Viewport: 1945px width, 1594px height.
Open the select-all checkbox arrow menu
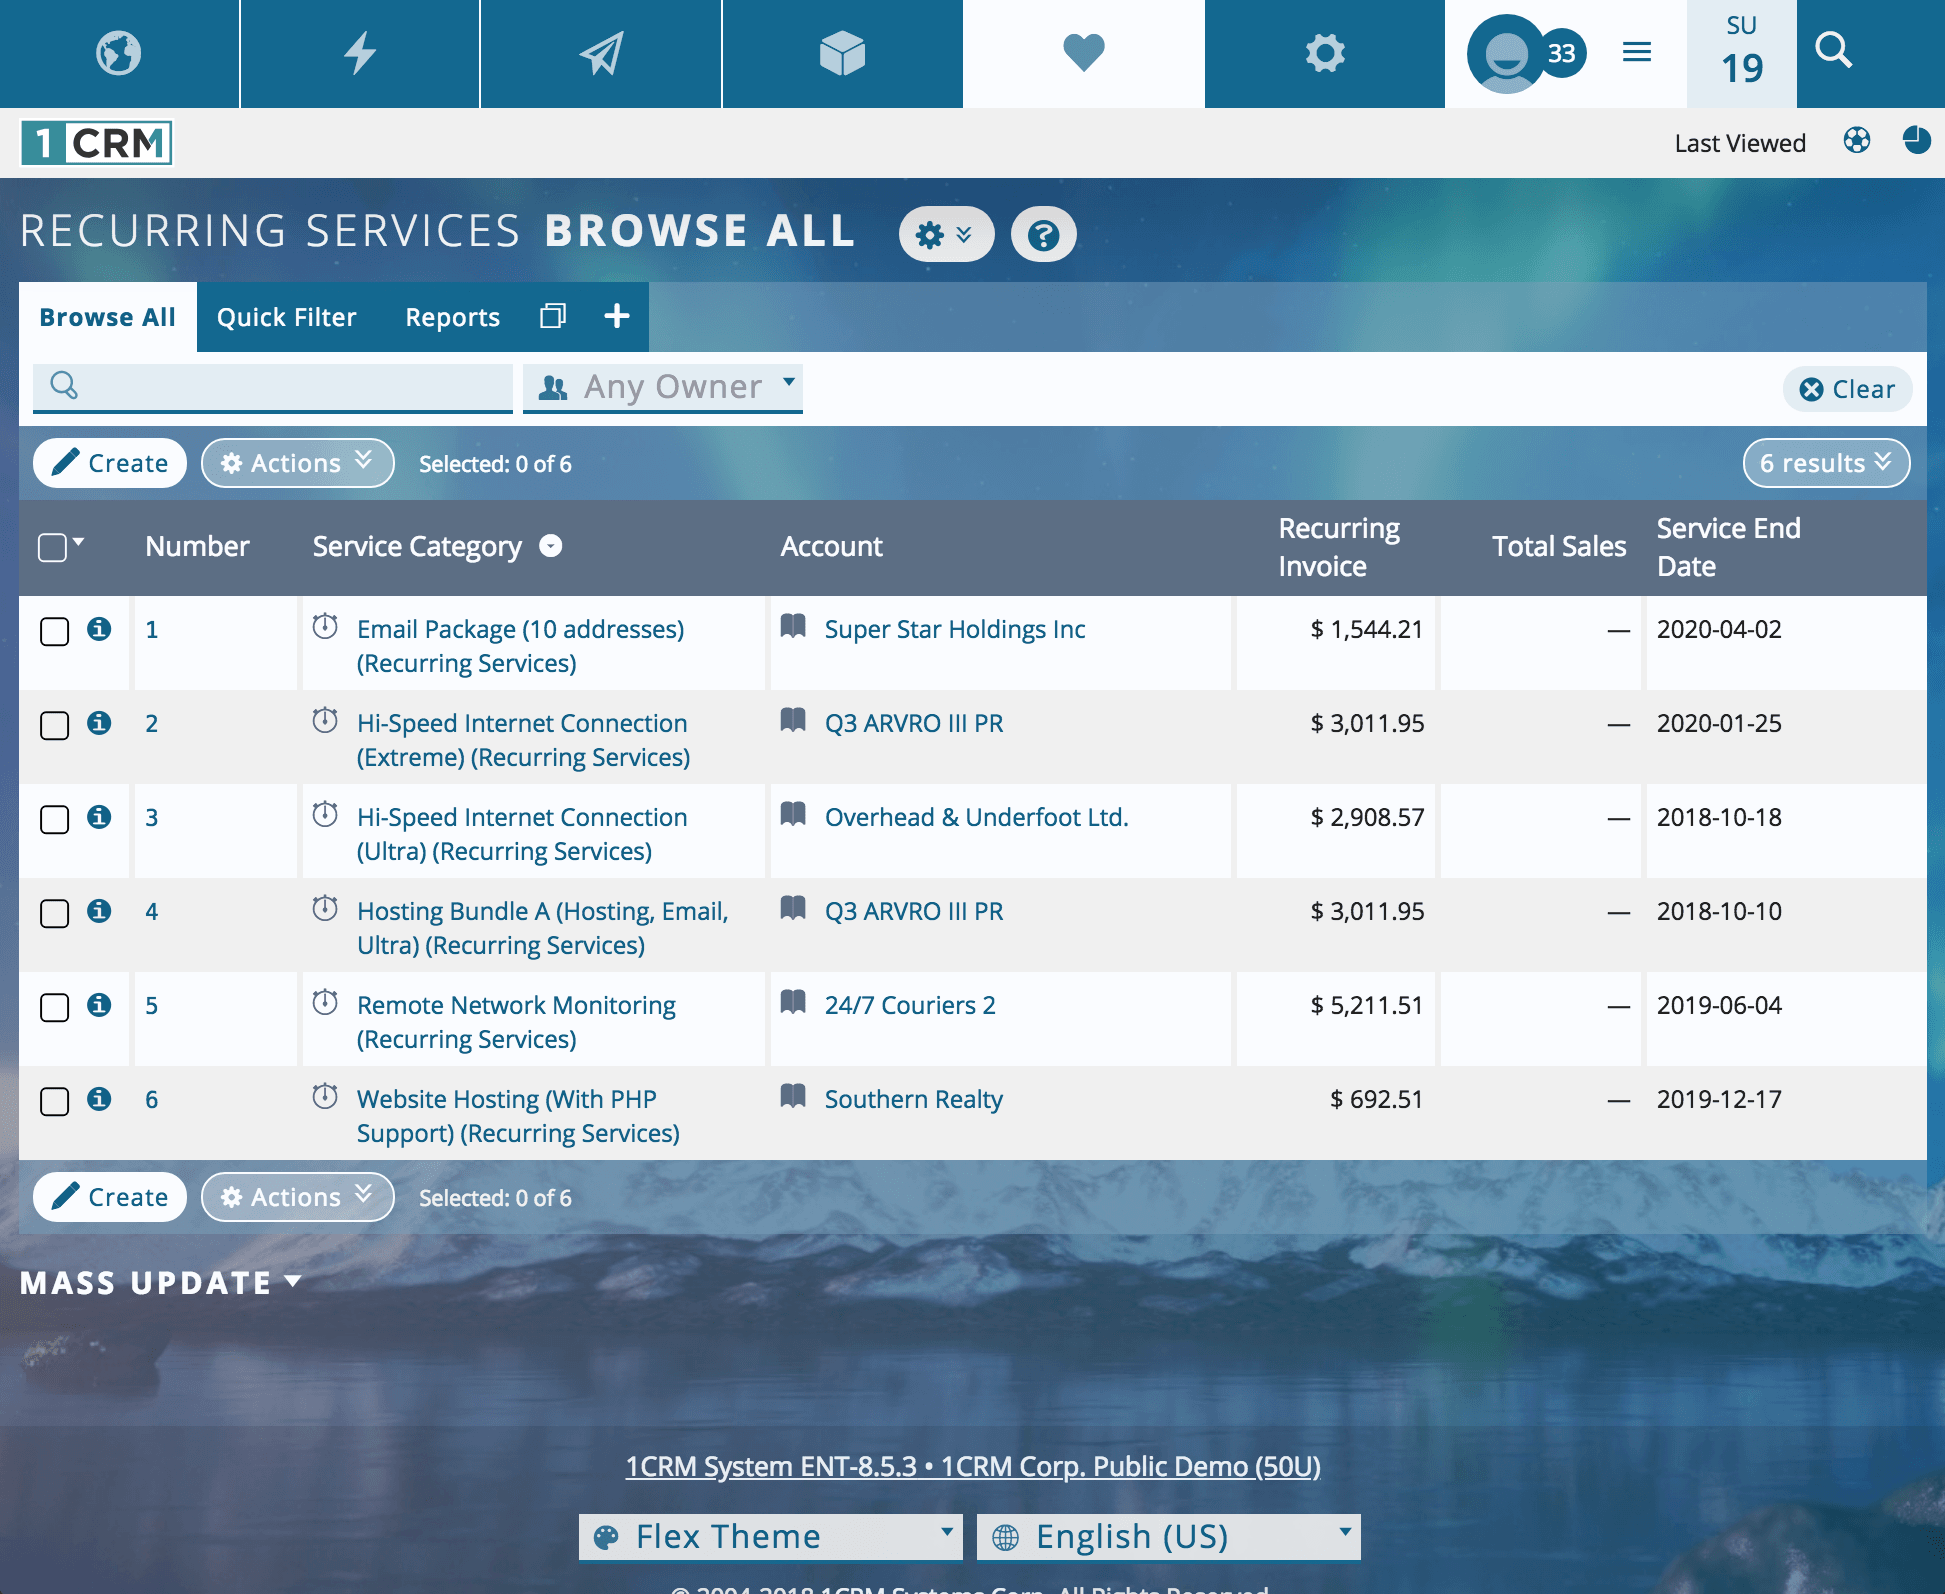point(79,542)
